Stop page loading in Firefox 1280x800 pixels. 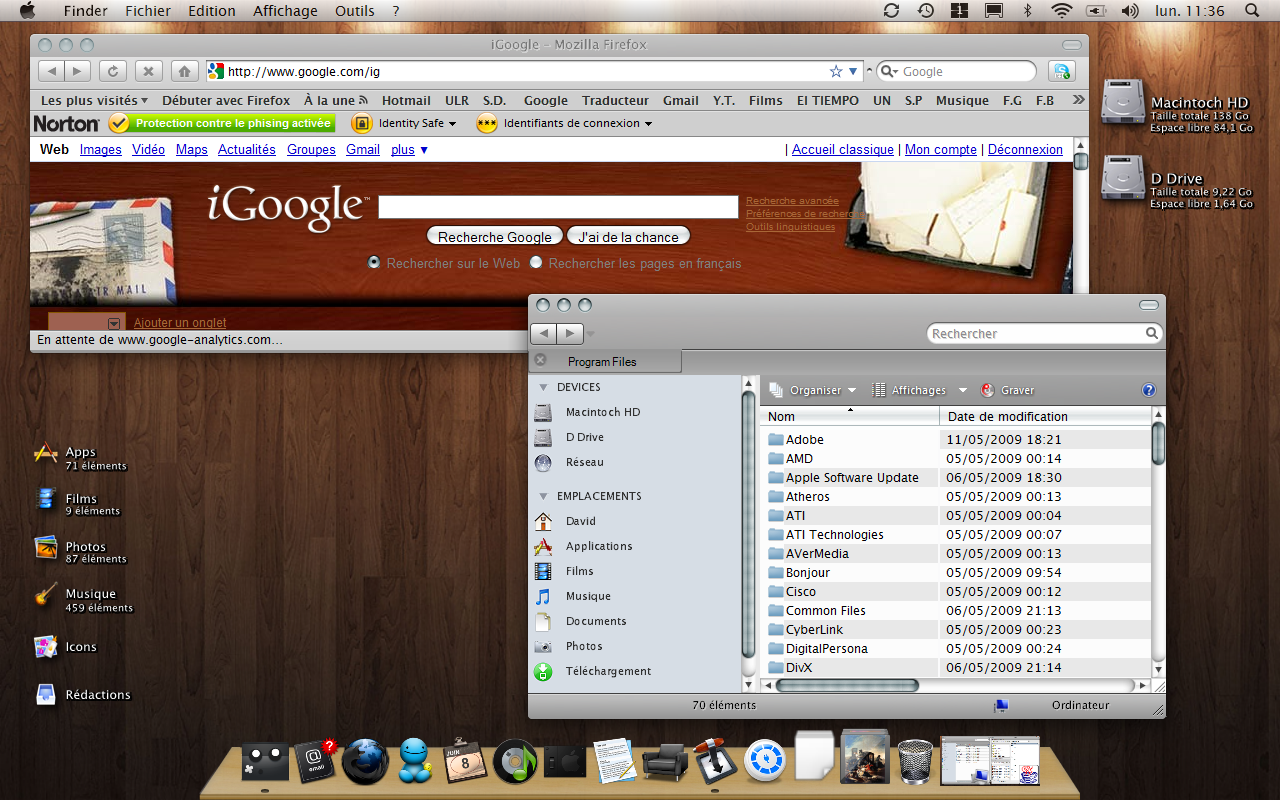(148, 71)
